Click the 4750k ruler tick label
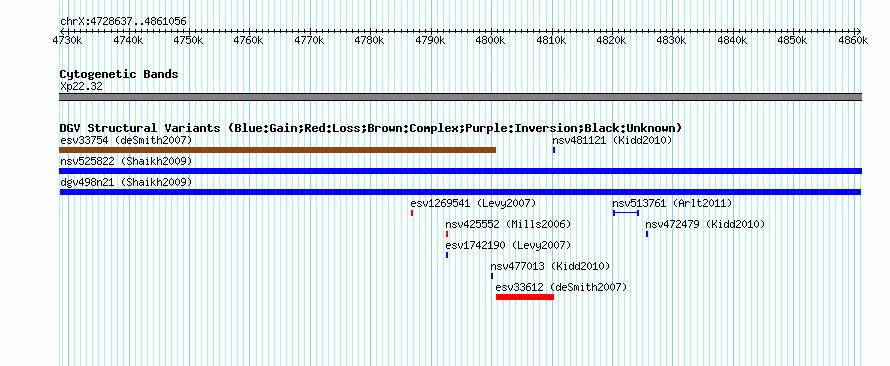The height and width of the screenshot is (366, 890). 188,40
